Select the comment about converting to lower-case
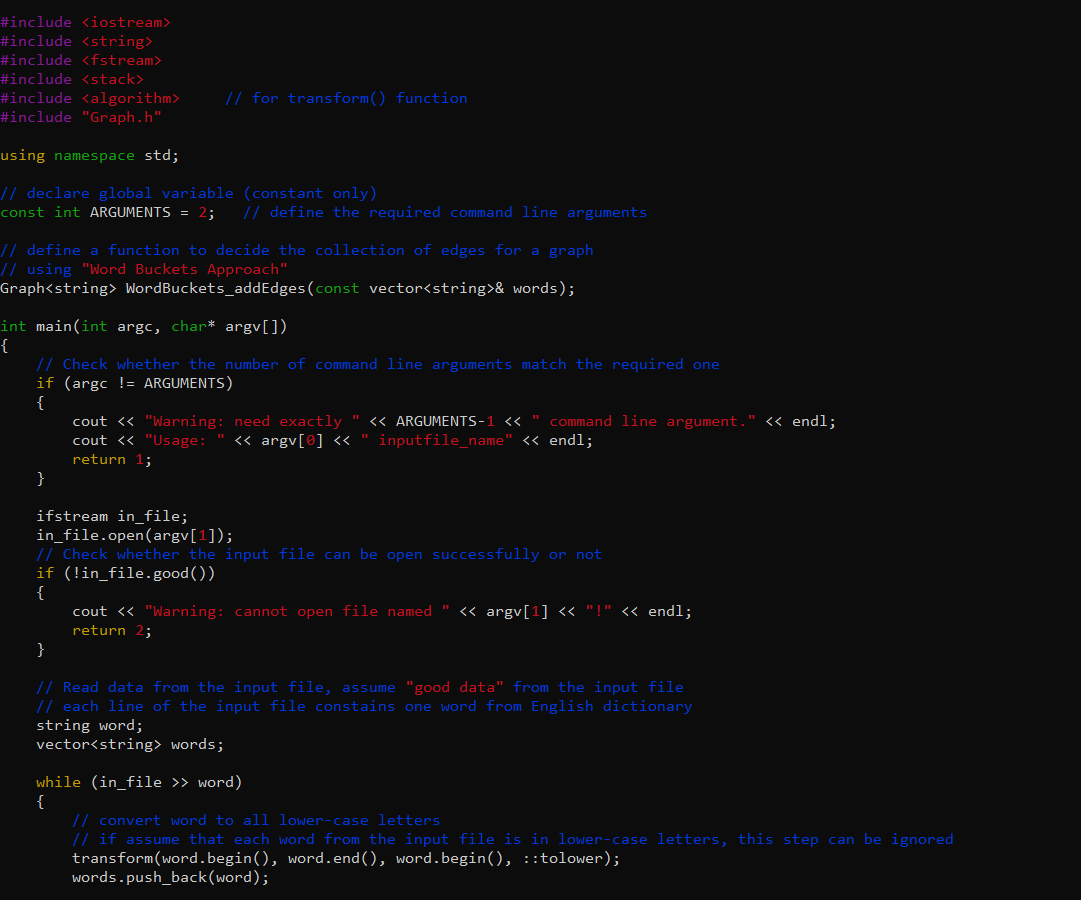This screenshot has height=900, width=1081. [x=255, y=820]
